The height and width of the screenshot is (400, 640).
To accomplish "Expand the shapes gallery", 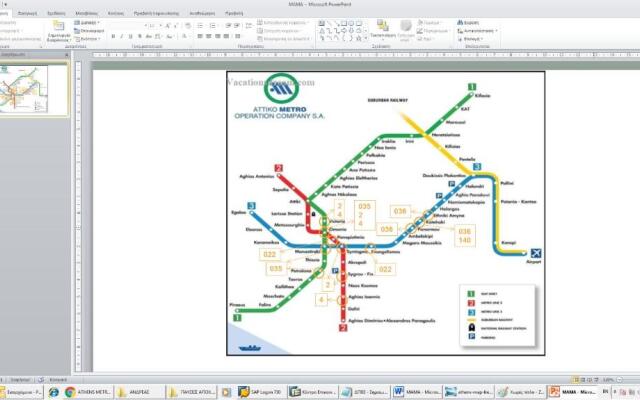I will (x=365, y=38).
